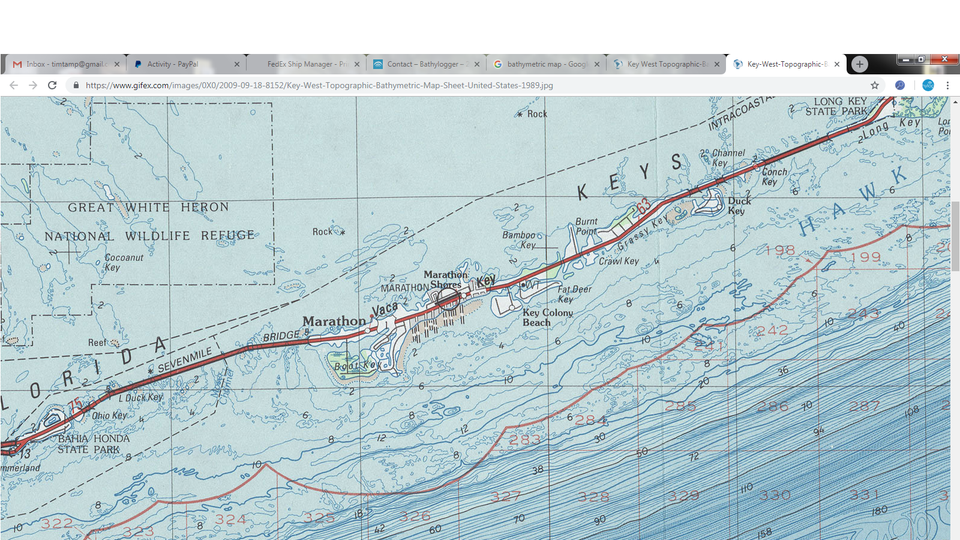Close the FedEx Ship Manager tab
This screenshot has height=540, width=960.
[357, 64]
